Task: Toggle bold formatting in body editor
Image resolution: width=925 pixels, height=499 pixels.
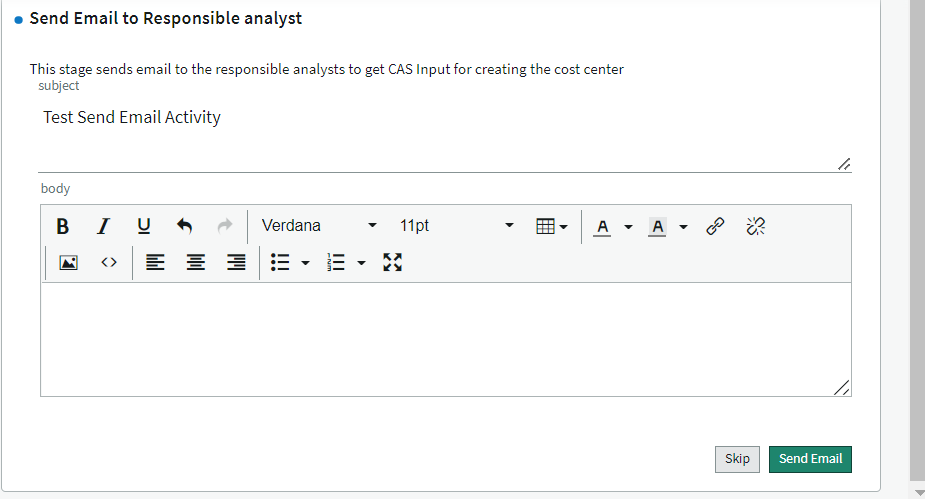Action: click(63, 226)
